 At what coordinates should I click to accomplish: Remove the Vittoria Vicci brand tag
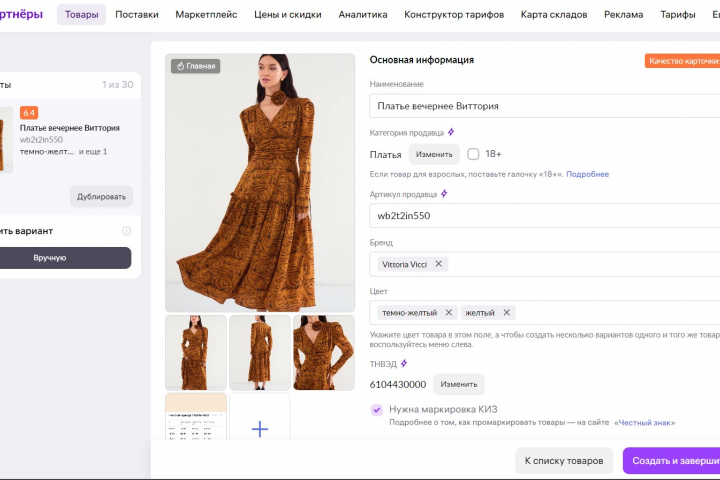[439, 264]
